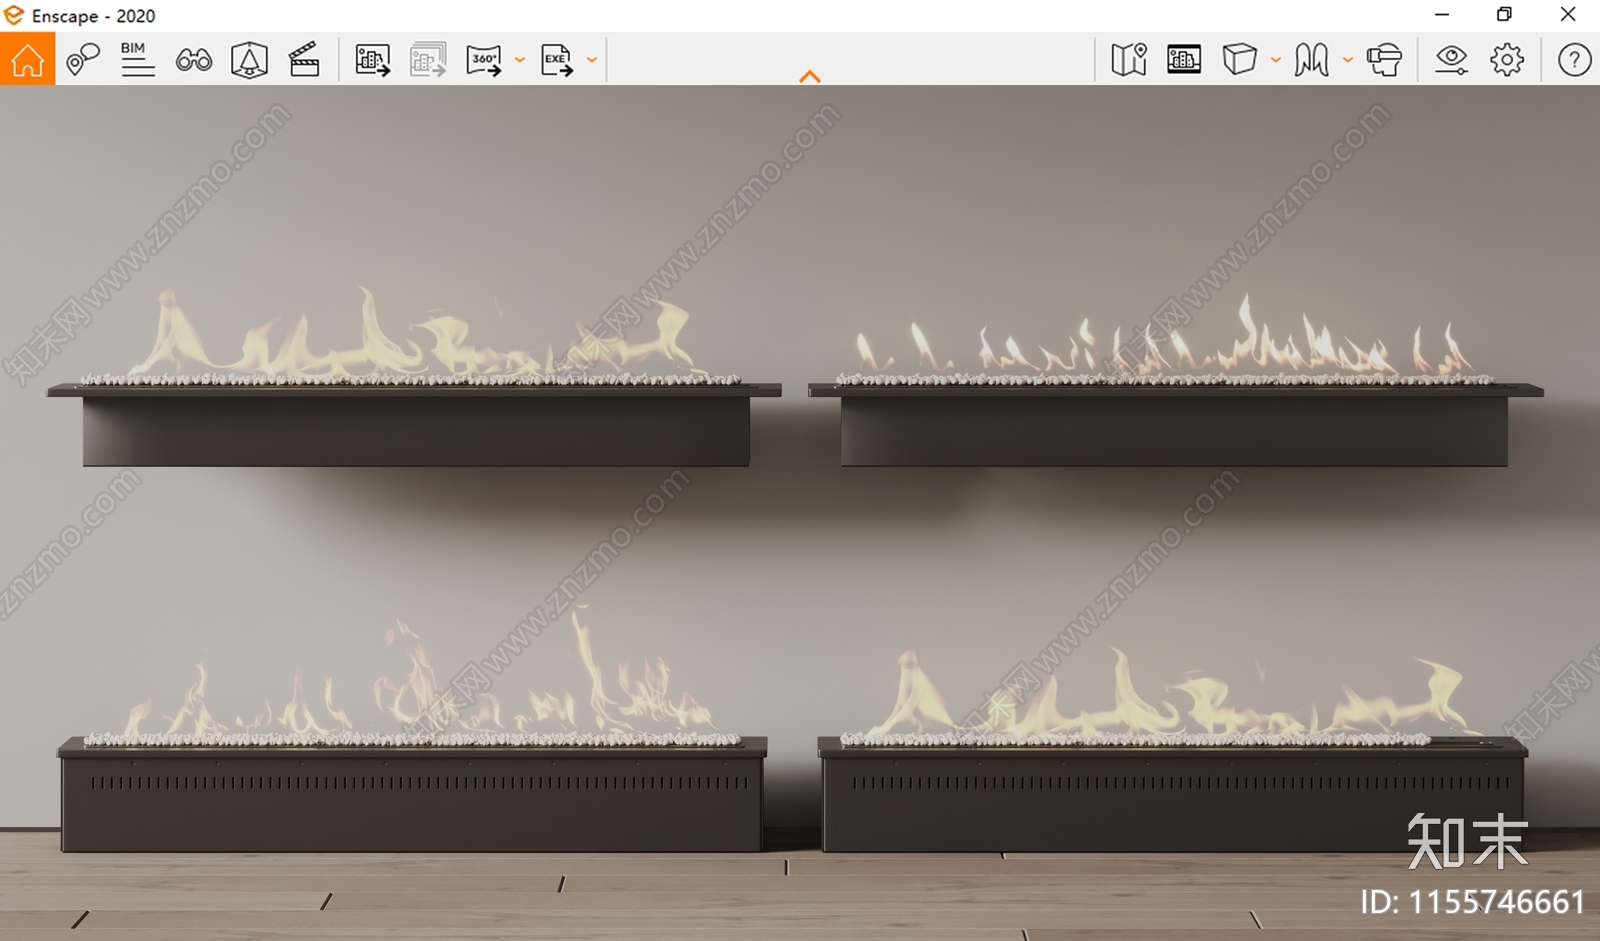Open Visual Settings eye icon
Viewport: 1600px width, 941px height.
click(1451, 60)
